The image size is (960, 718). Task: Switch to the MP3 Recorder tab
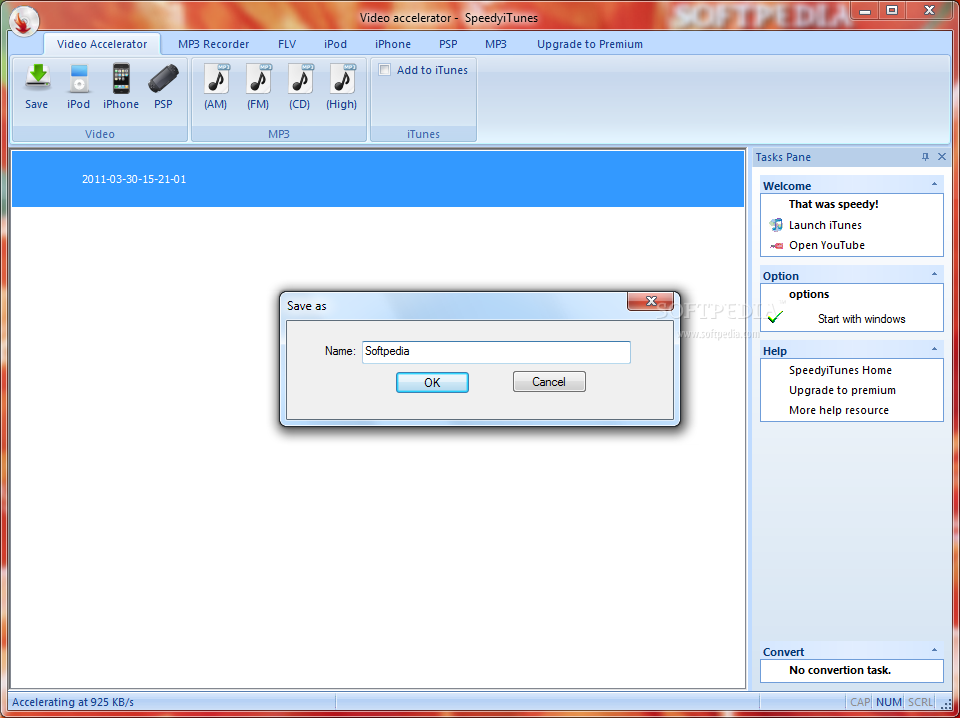(213, 44)
